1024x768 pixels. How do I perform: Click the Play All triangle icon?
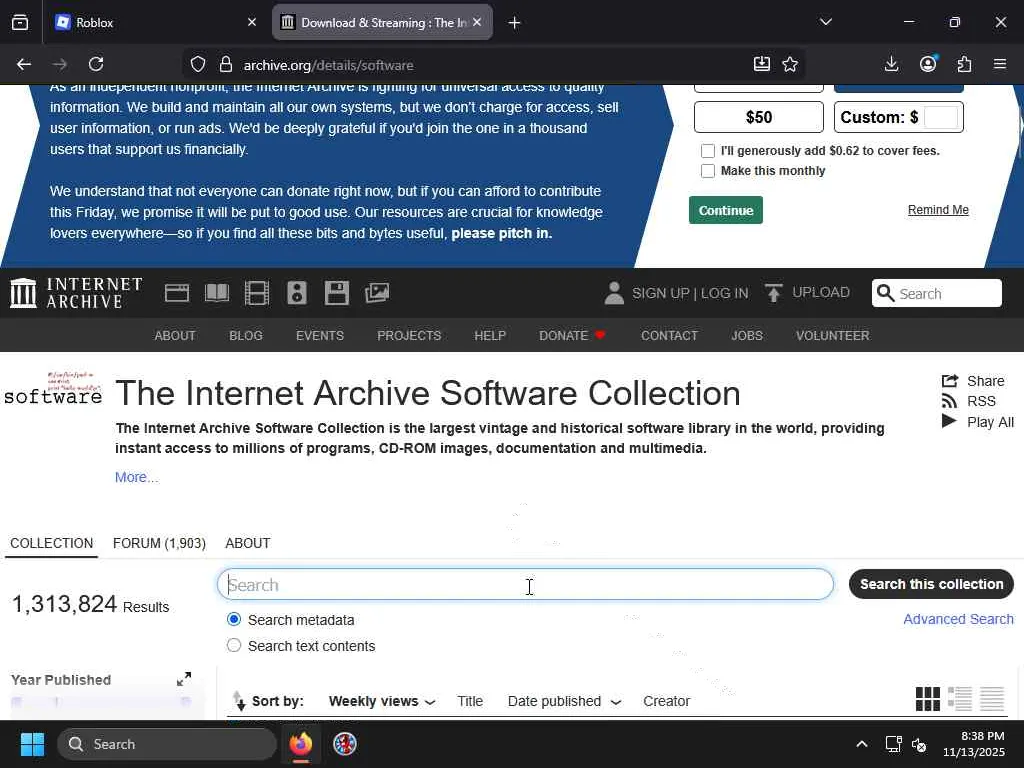pos(949,421)
